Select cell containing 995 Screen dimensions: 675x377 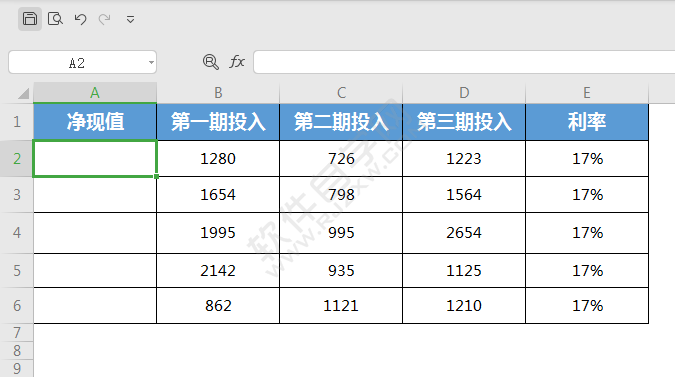(x=341, y=233)
